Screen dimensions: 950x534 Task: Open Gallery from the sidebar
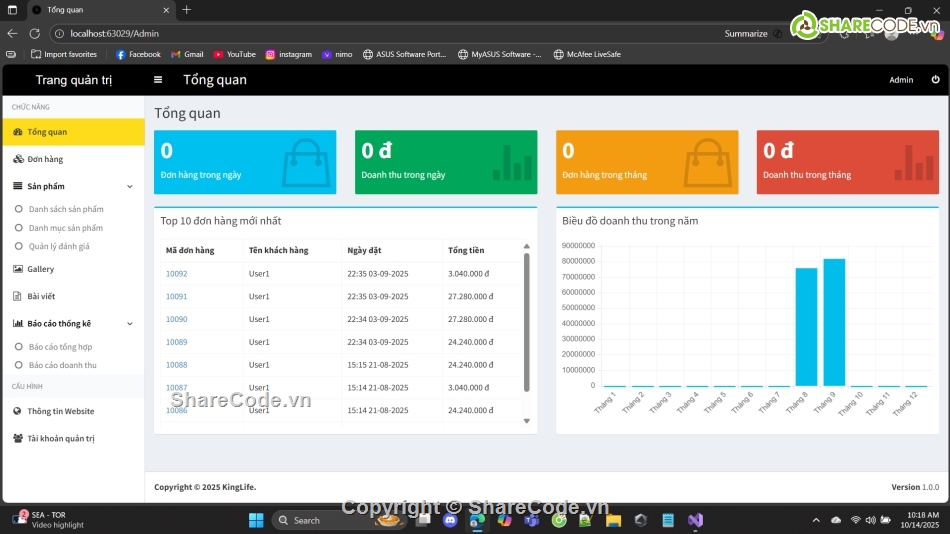coord(40,269)
